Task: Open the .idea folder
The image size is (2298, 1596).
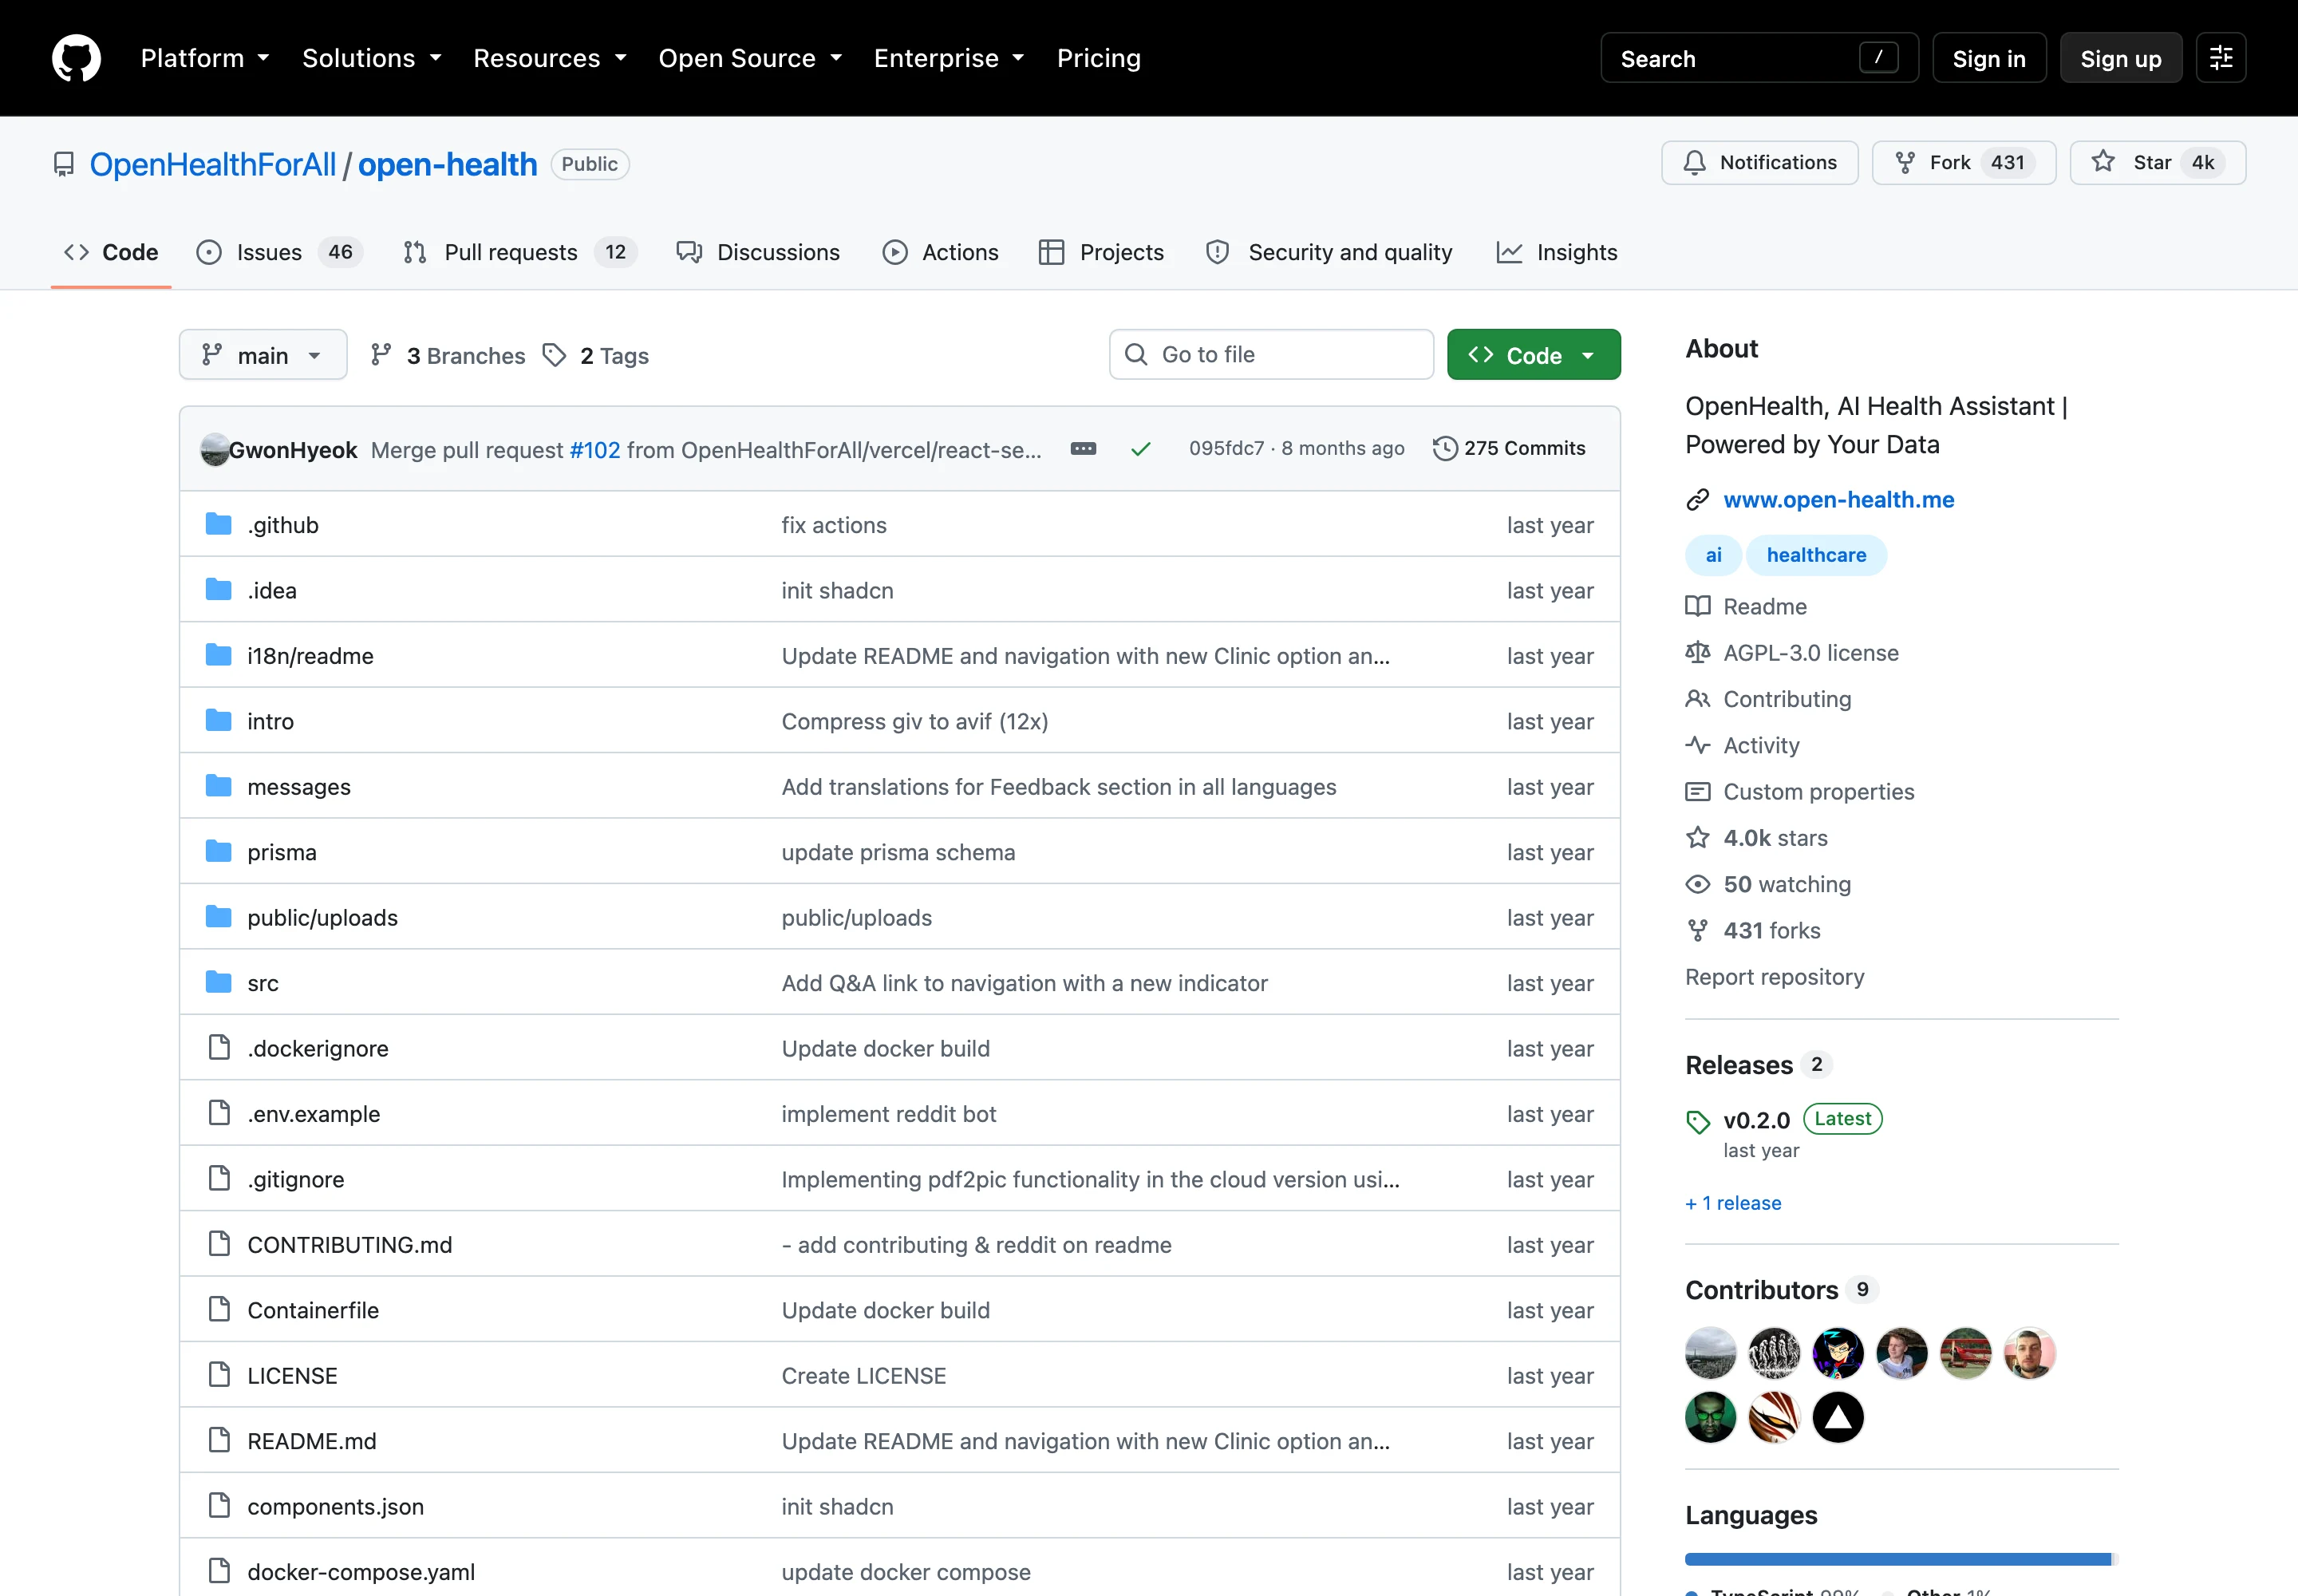Action: 272,590
